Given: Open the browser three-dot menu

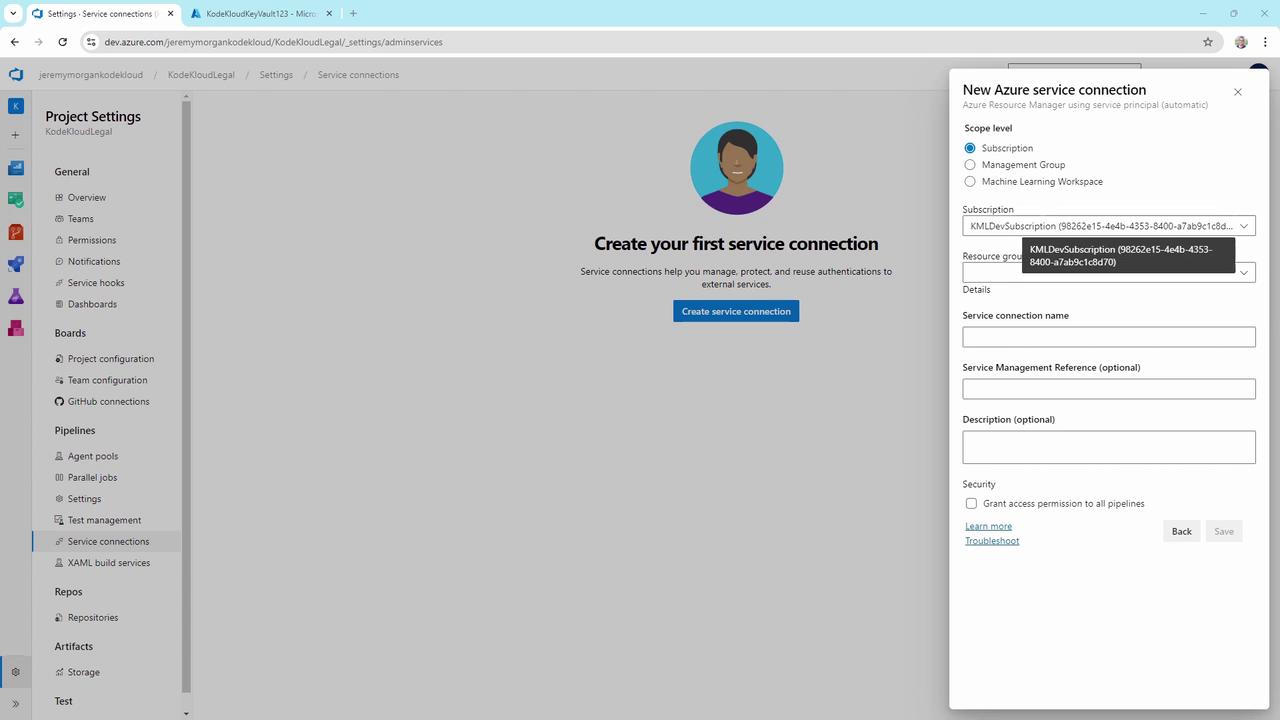Looking at the screenshot, I should coord(1266,42).
